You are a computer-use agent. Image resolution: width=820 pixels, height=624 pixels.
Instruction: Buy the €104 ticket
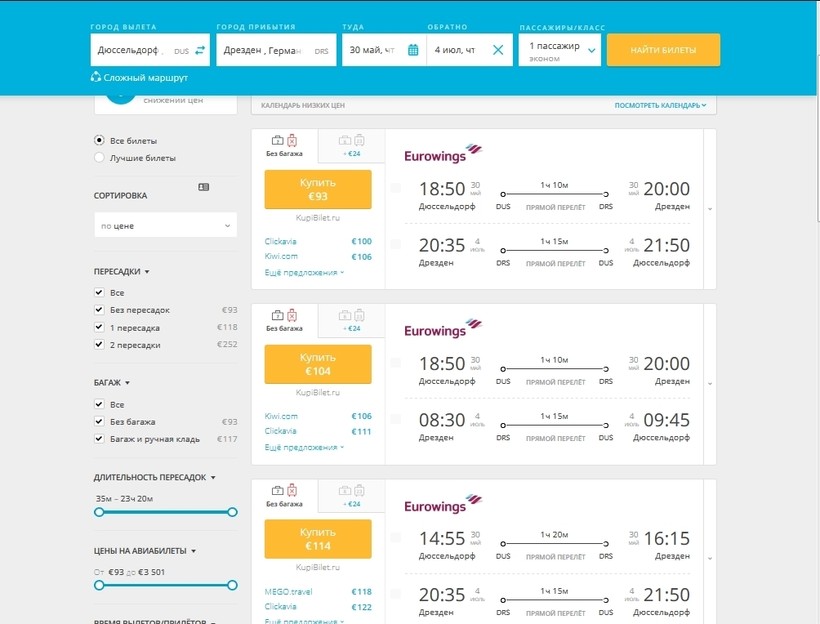[318, 364]
